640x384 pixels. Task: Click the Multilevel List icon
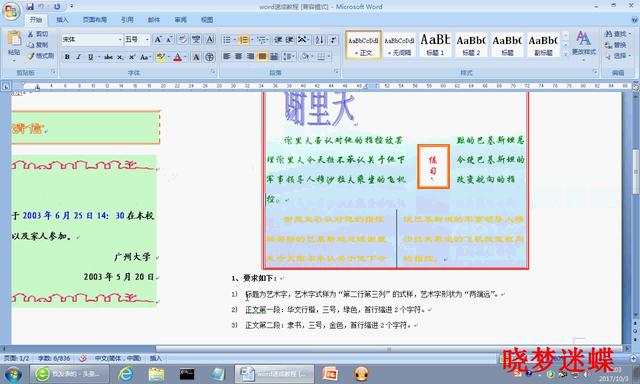(x=261, y=40)
